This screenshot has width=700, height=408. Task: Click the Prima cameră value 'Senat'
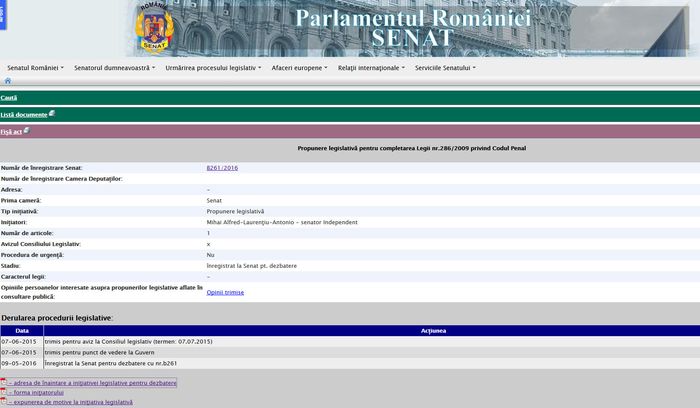214,200
